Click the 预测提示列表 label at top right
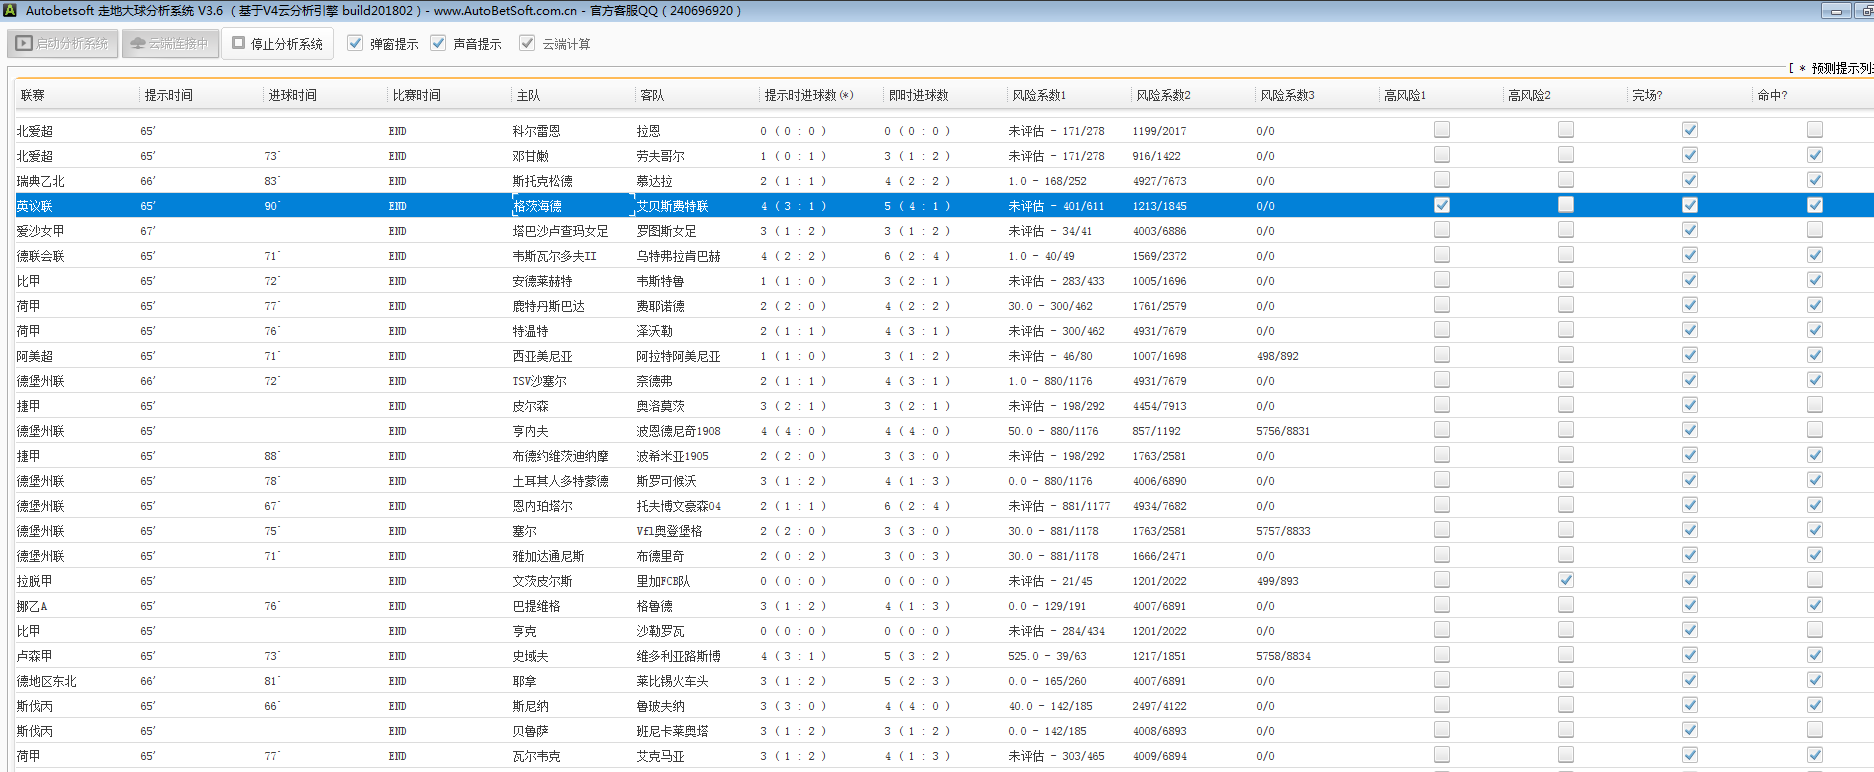The height and width of the screenshot is (772, 1874). click(1840, 68)
